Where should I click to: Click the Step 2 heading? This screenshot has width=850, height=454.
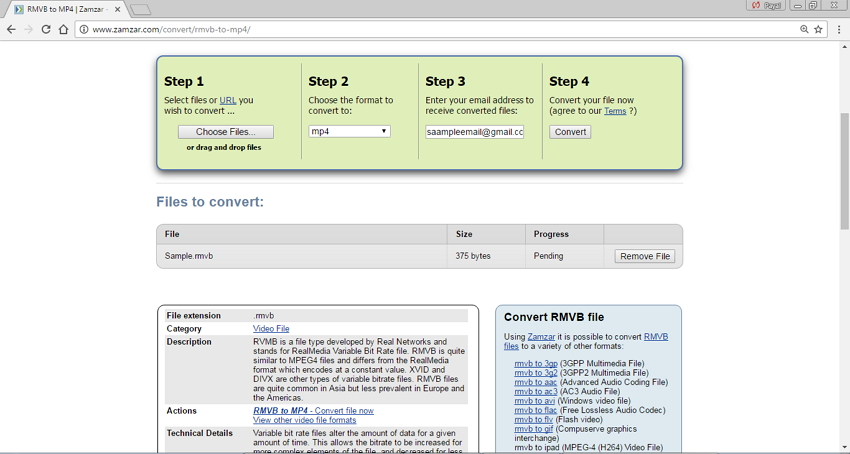coord(329,81)
